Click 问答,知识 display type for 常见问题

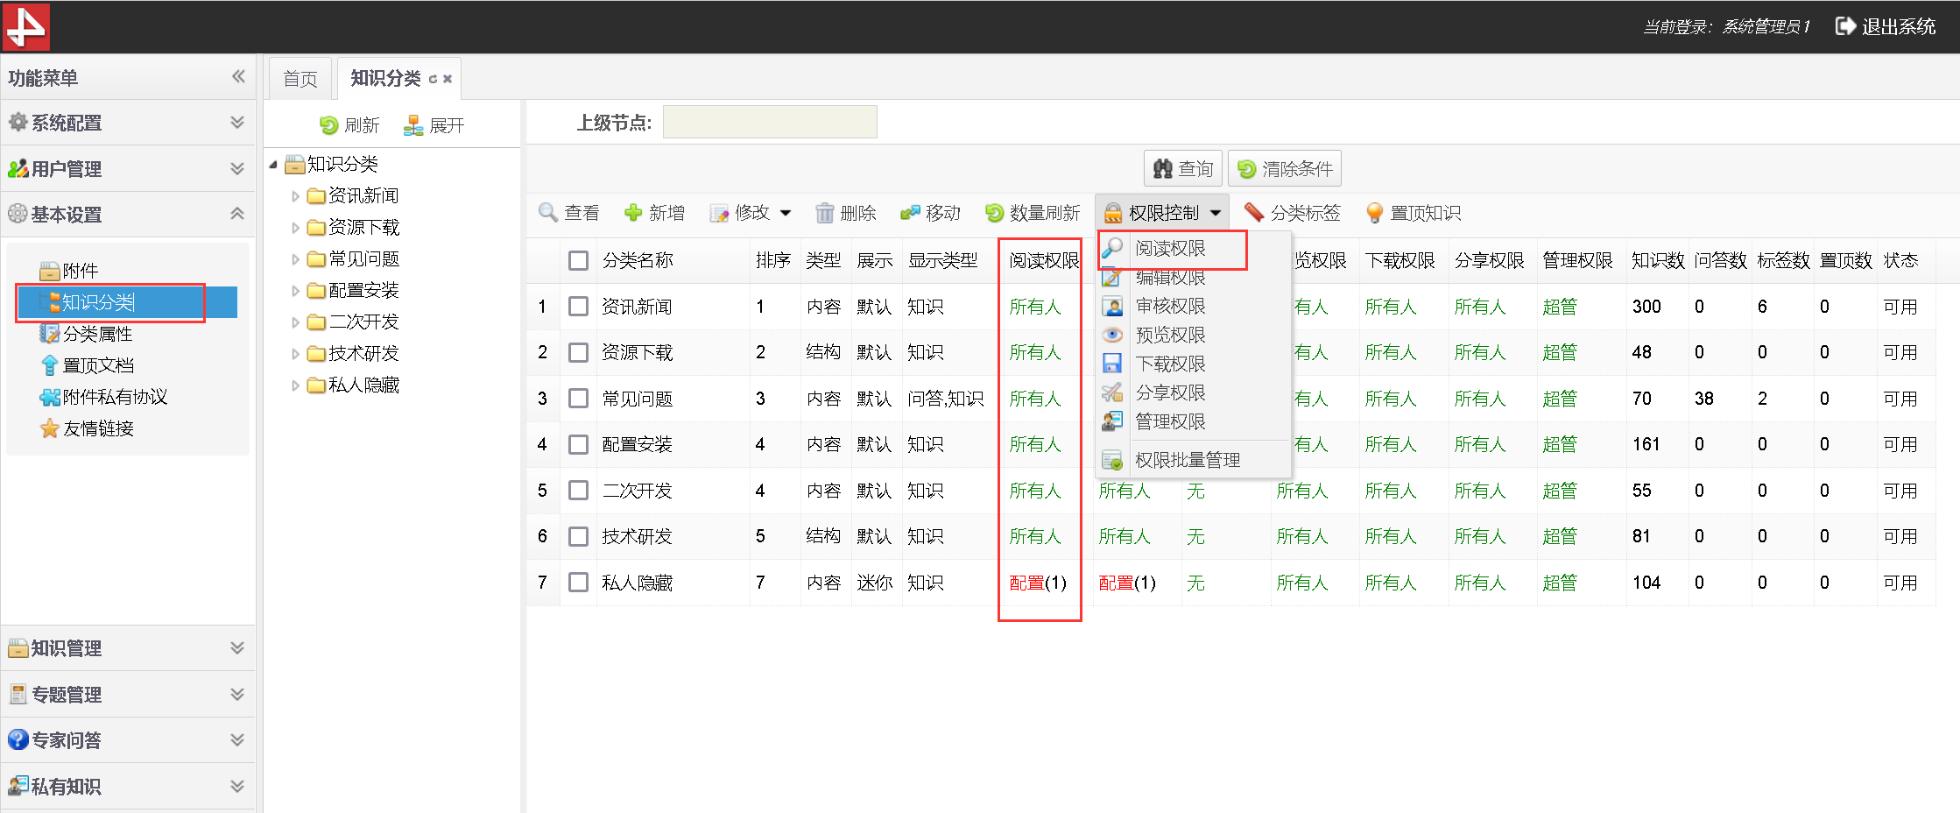946,398
